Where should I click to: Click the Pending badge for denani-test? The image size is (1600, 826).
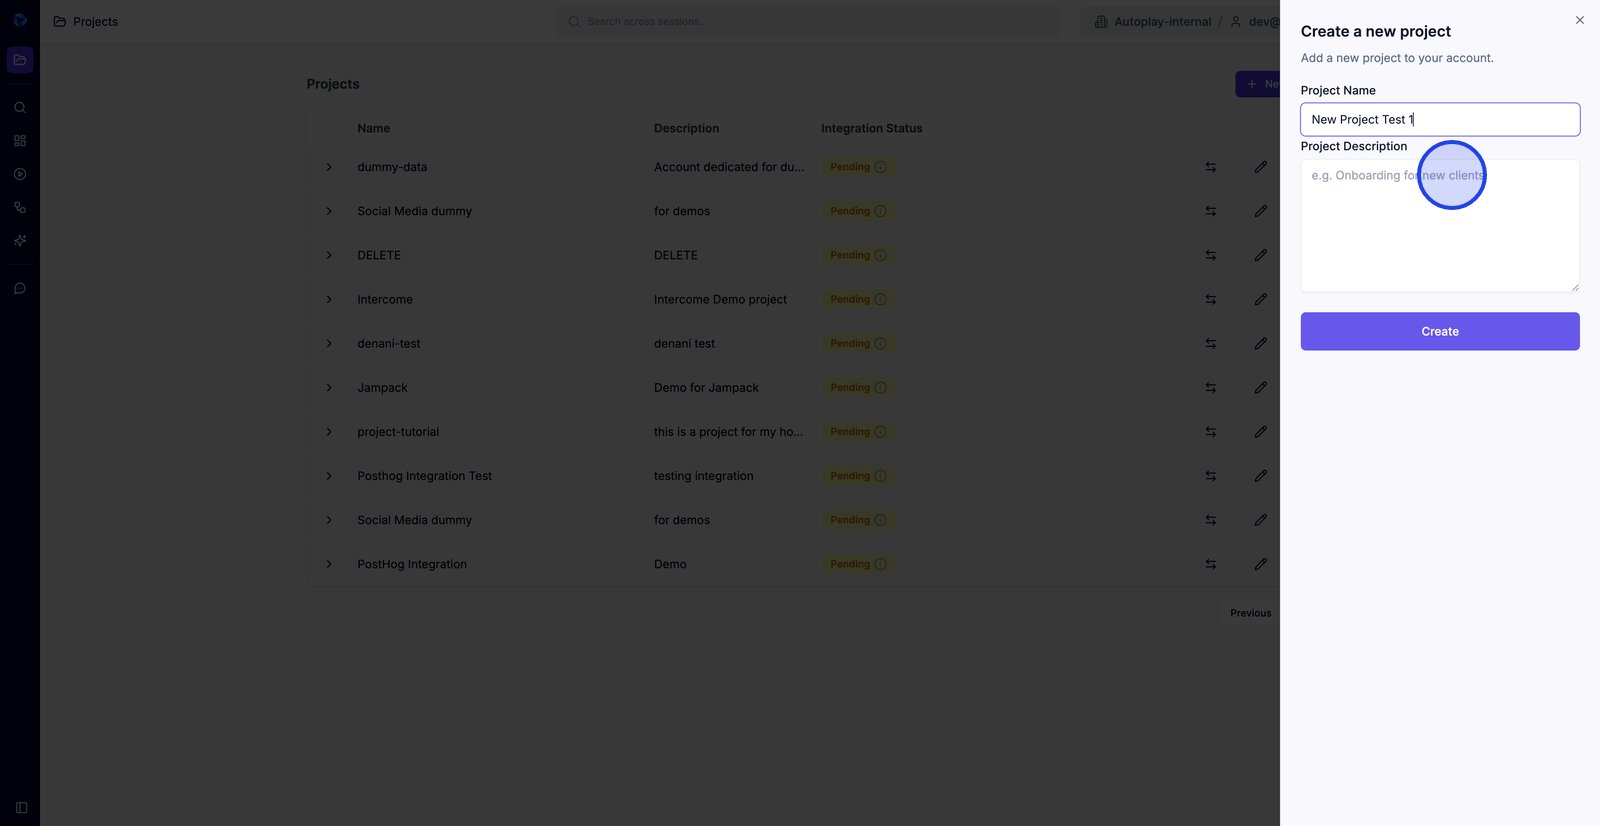858,344
